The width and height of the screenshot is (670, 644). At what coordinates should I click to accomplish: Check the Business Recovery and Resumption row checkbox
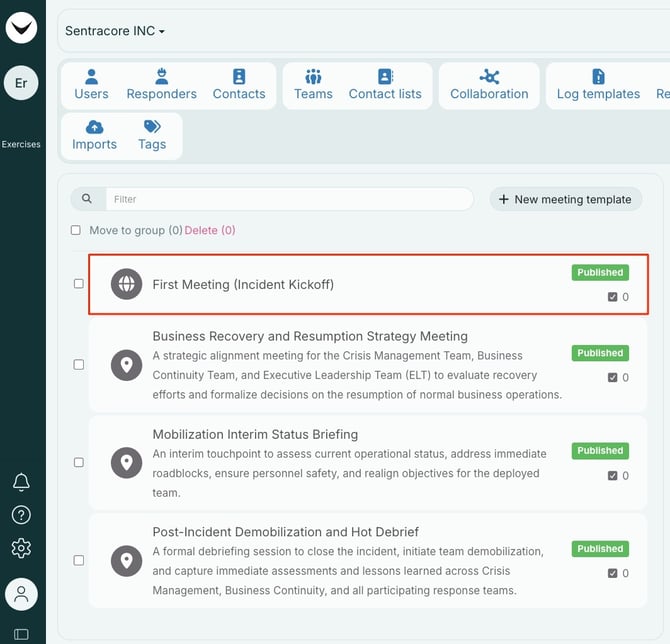click(79, 365)
